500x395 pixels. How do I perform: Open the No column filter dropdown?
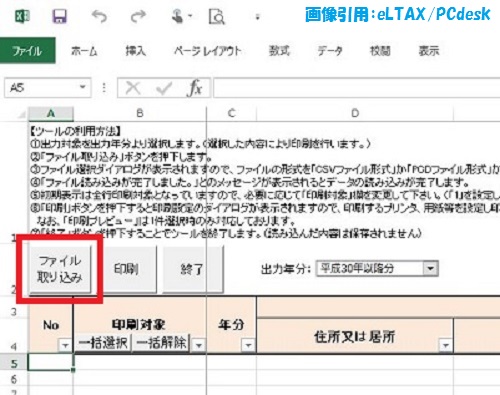click(x=65, y=345)
